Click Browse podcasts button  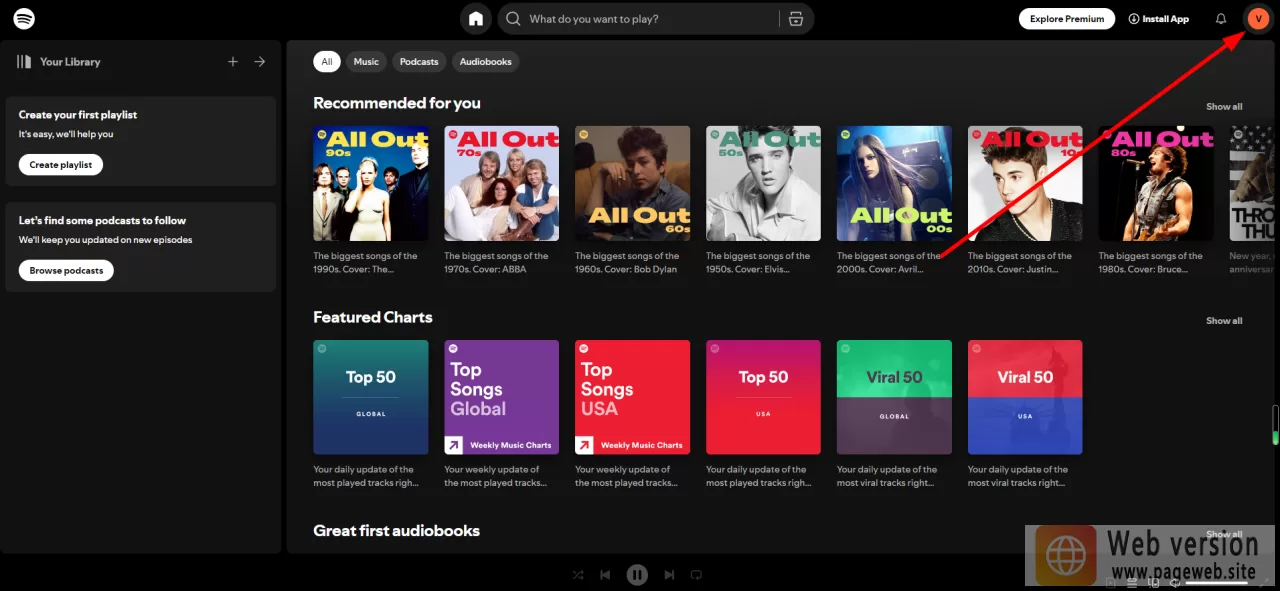[x=66, y=271]
